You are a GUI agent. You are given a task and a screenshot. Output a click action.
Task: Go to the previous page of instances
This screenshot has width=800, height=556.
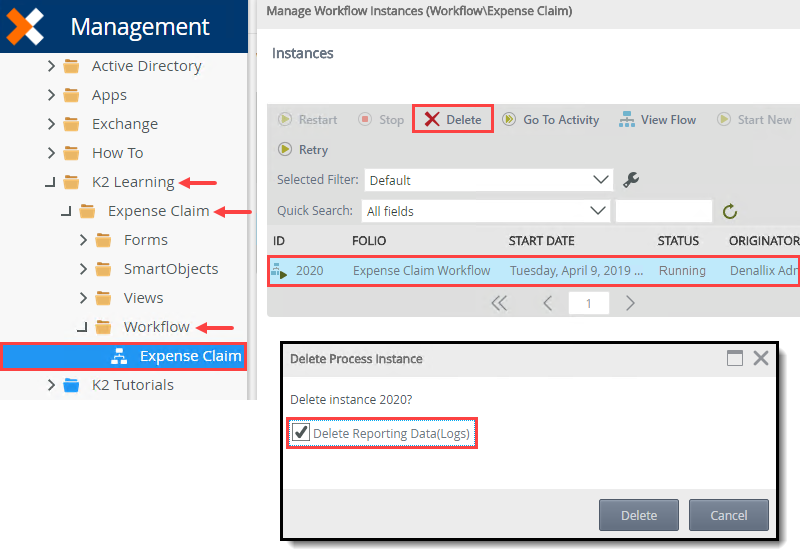click(547, 304)
